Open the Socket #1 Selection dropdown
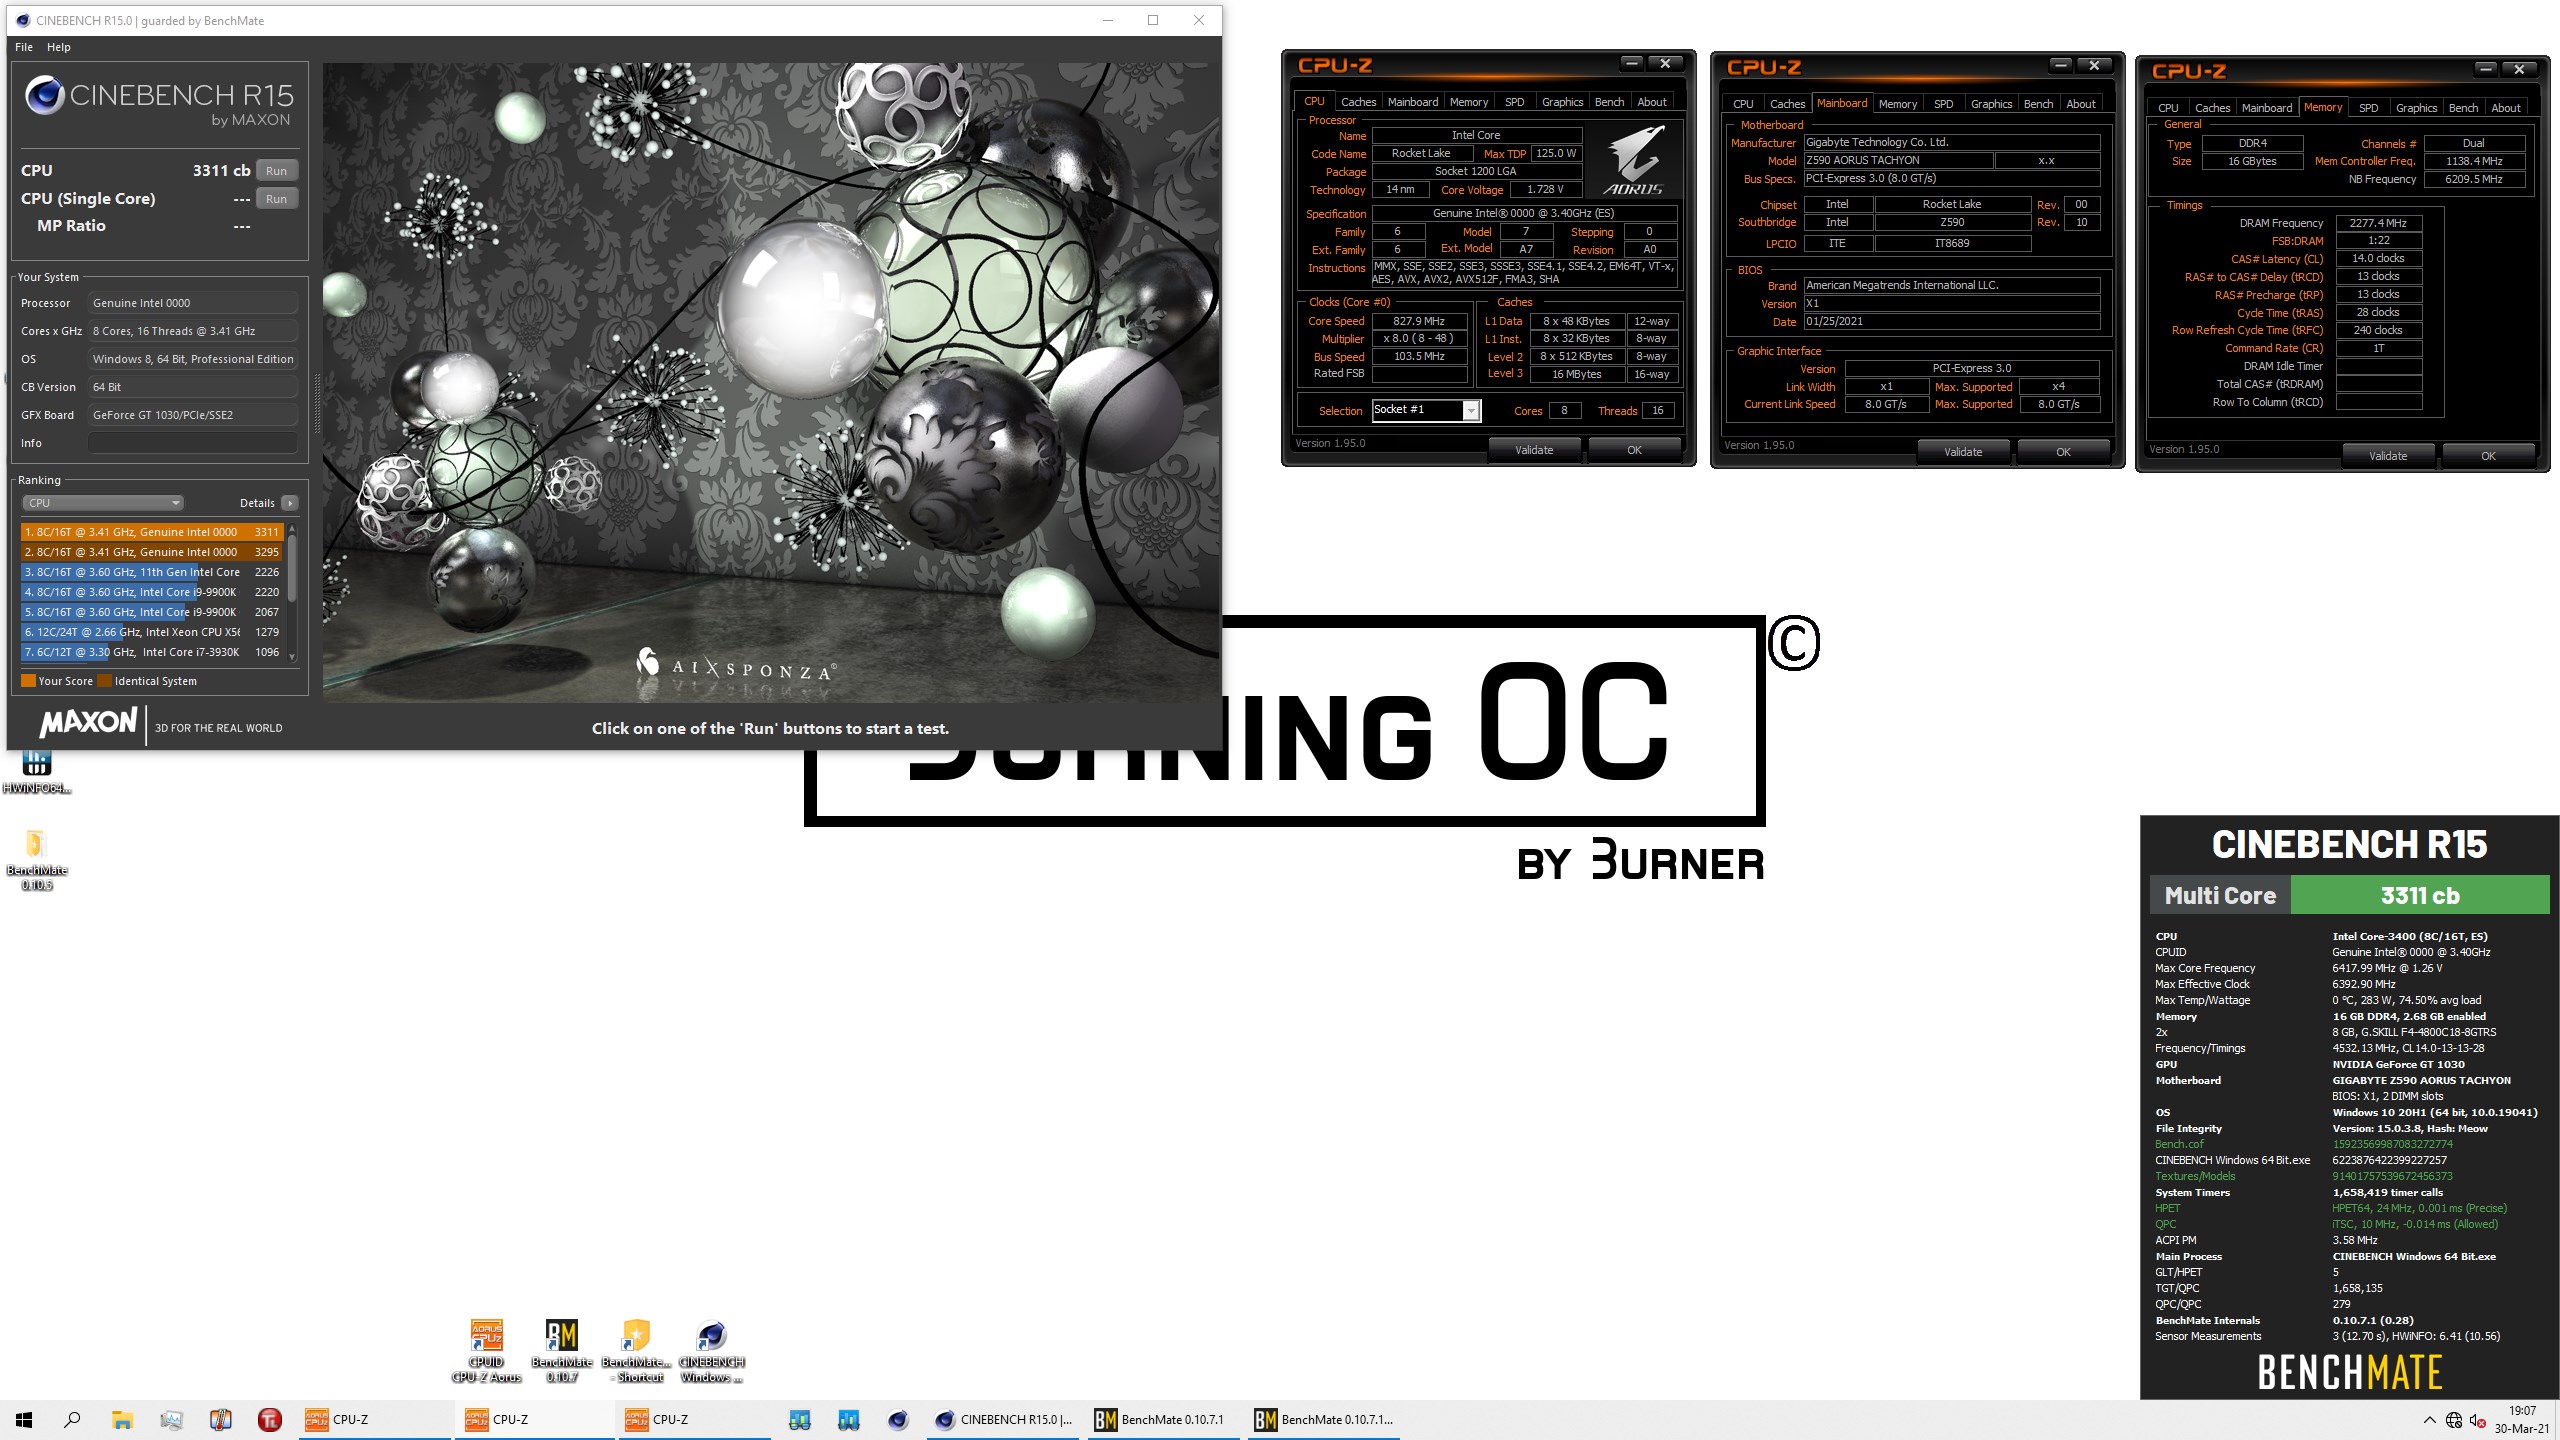 (1425, 410)
